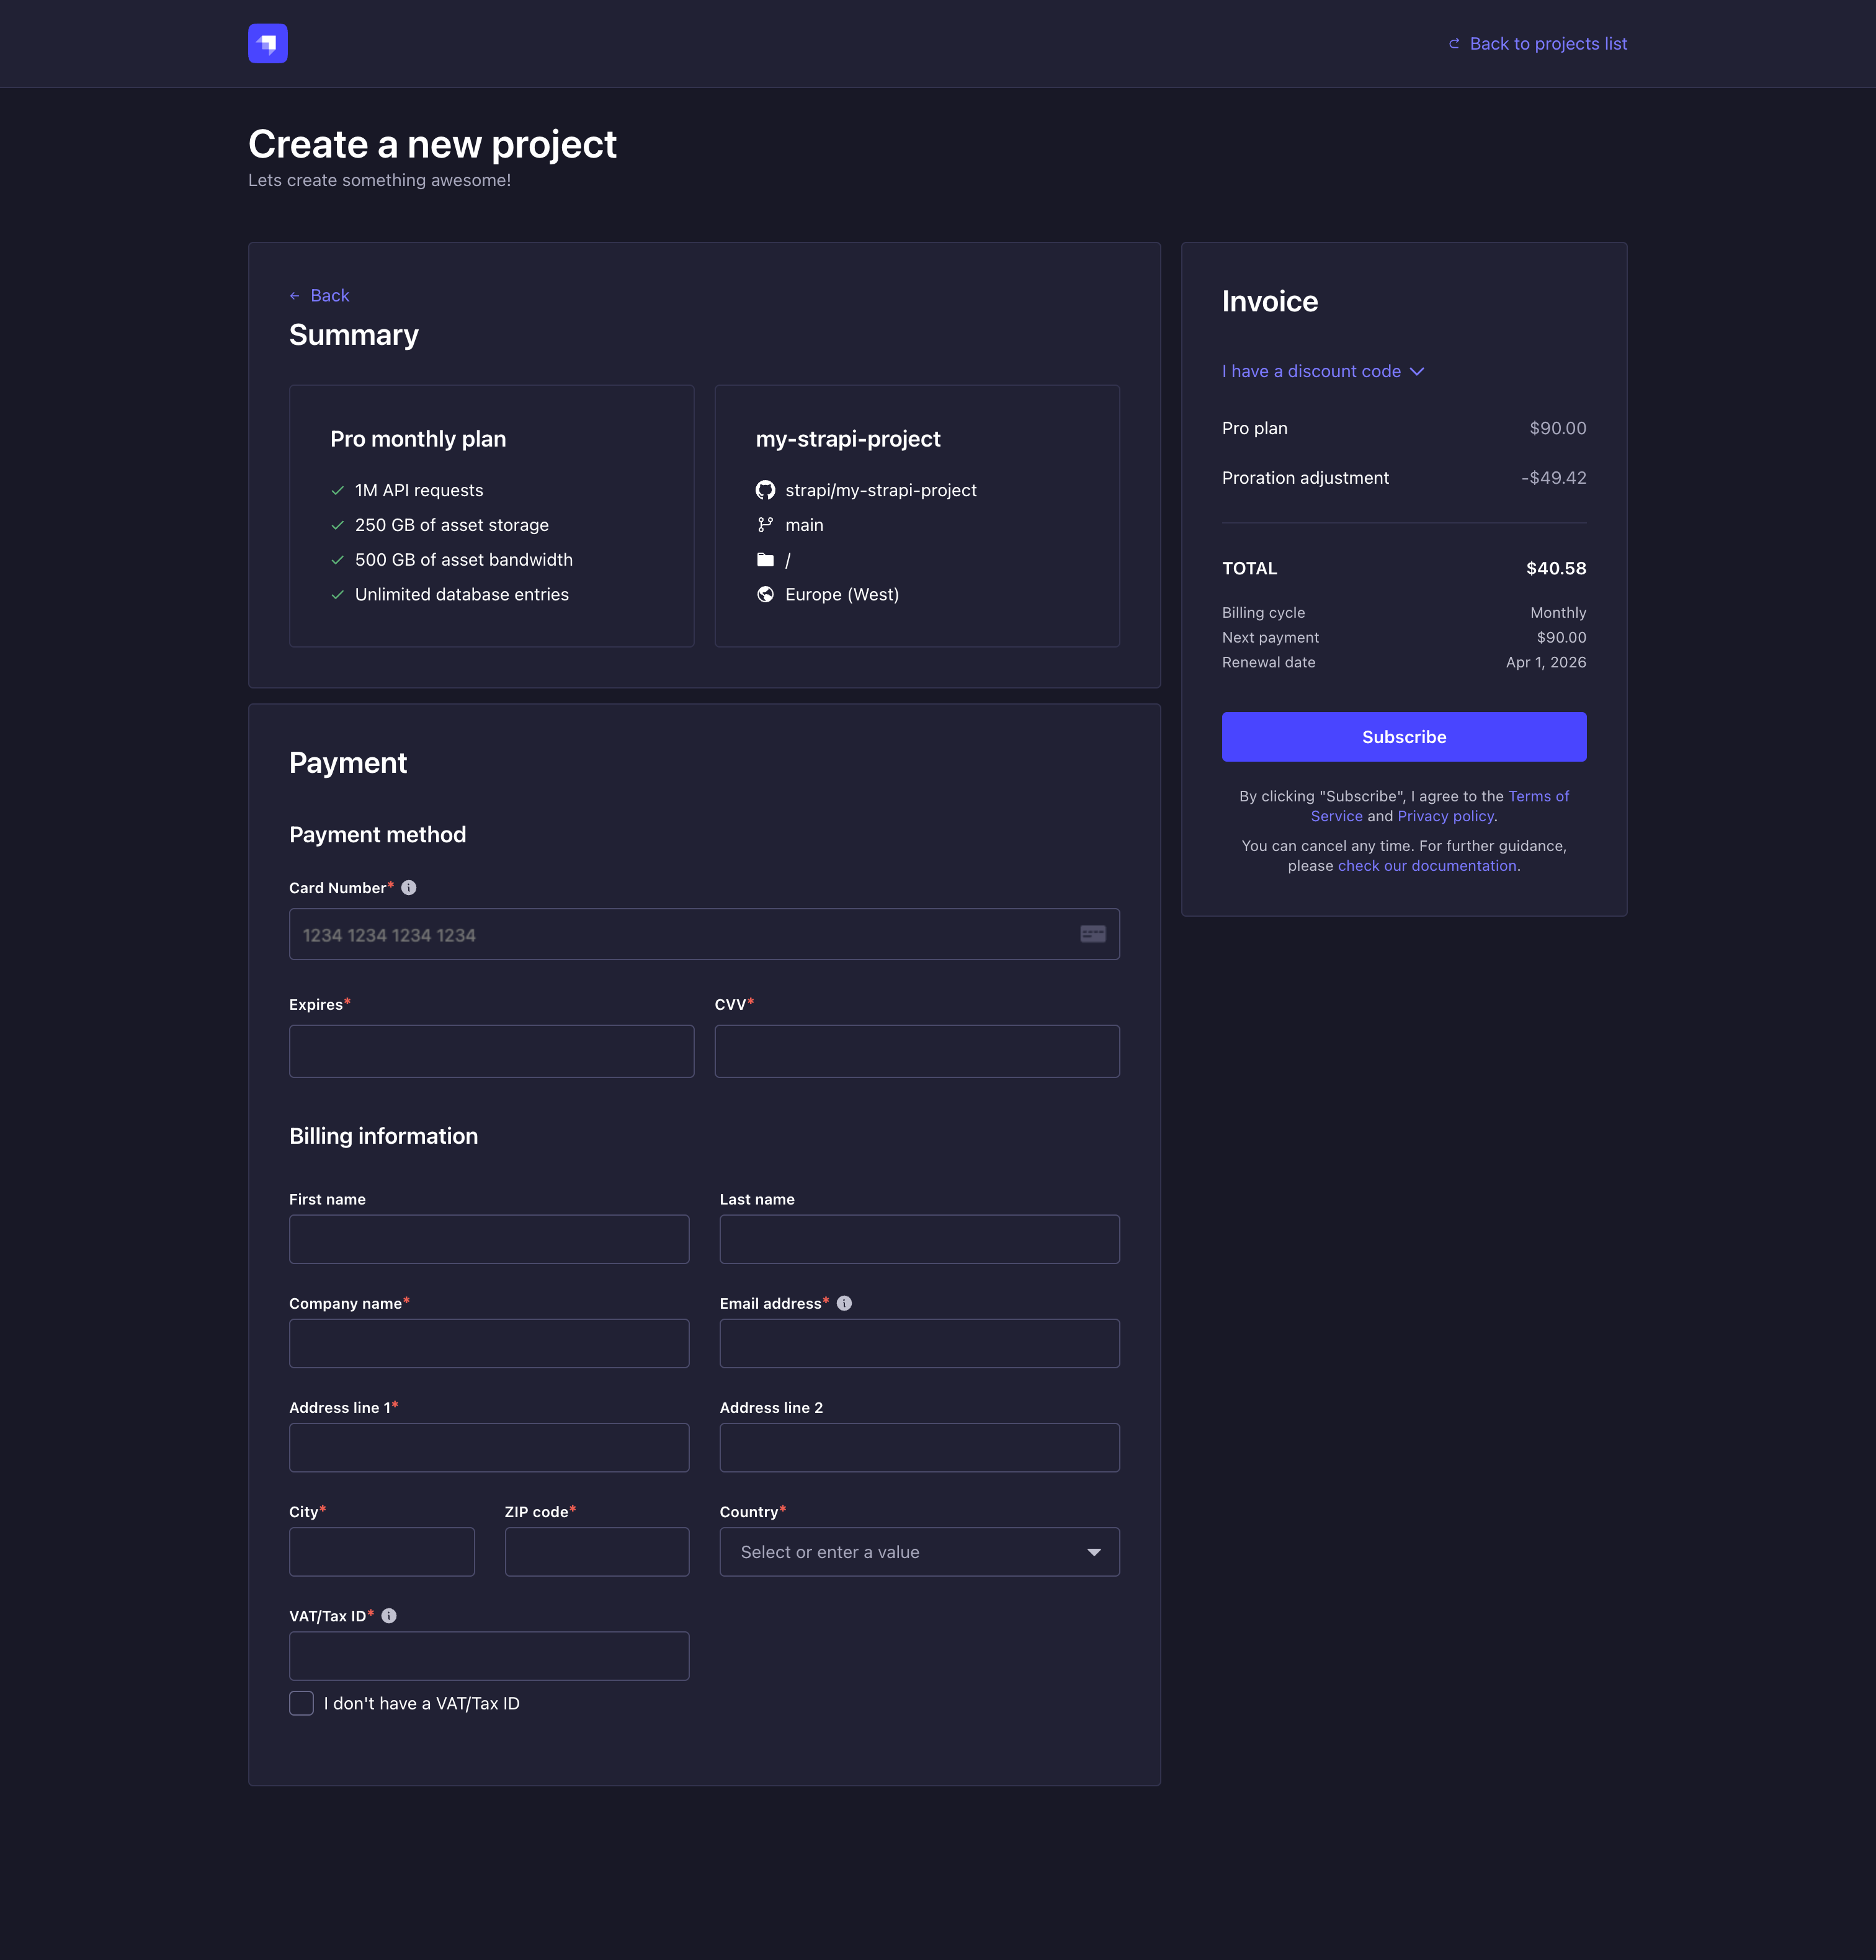This screenshot has height=1960, width=1876.
Task: Click the info icon next to VAT/Tax ID
Action: point(390,1615)
